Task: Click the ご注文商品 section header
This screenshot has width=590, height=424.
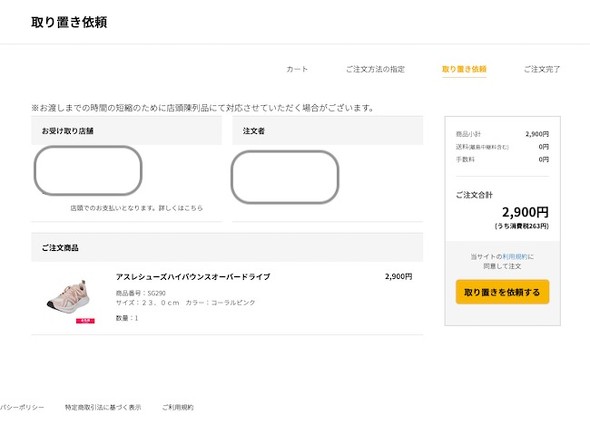Action: 227,248
